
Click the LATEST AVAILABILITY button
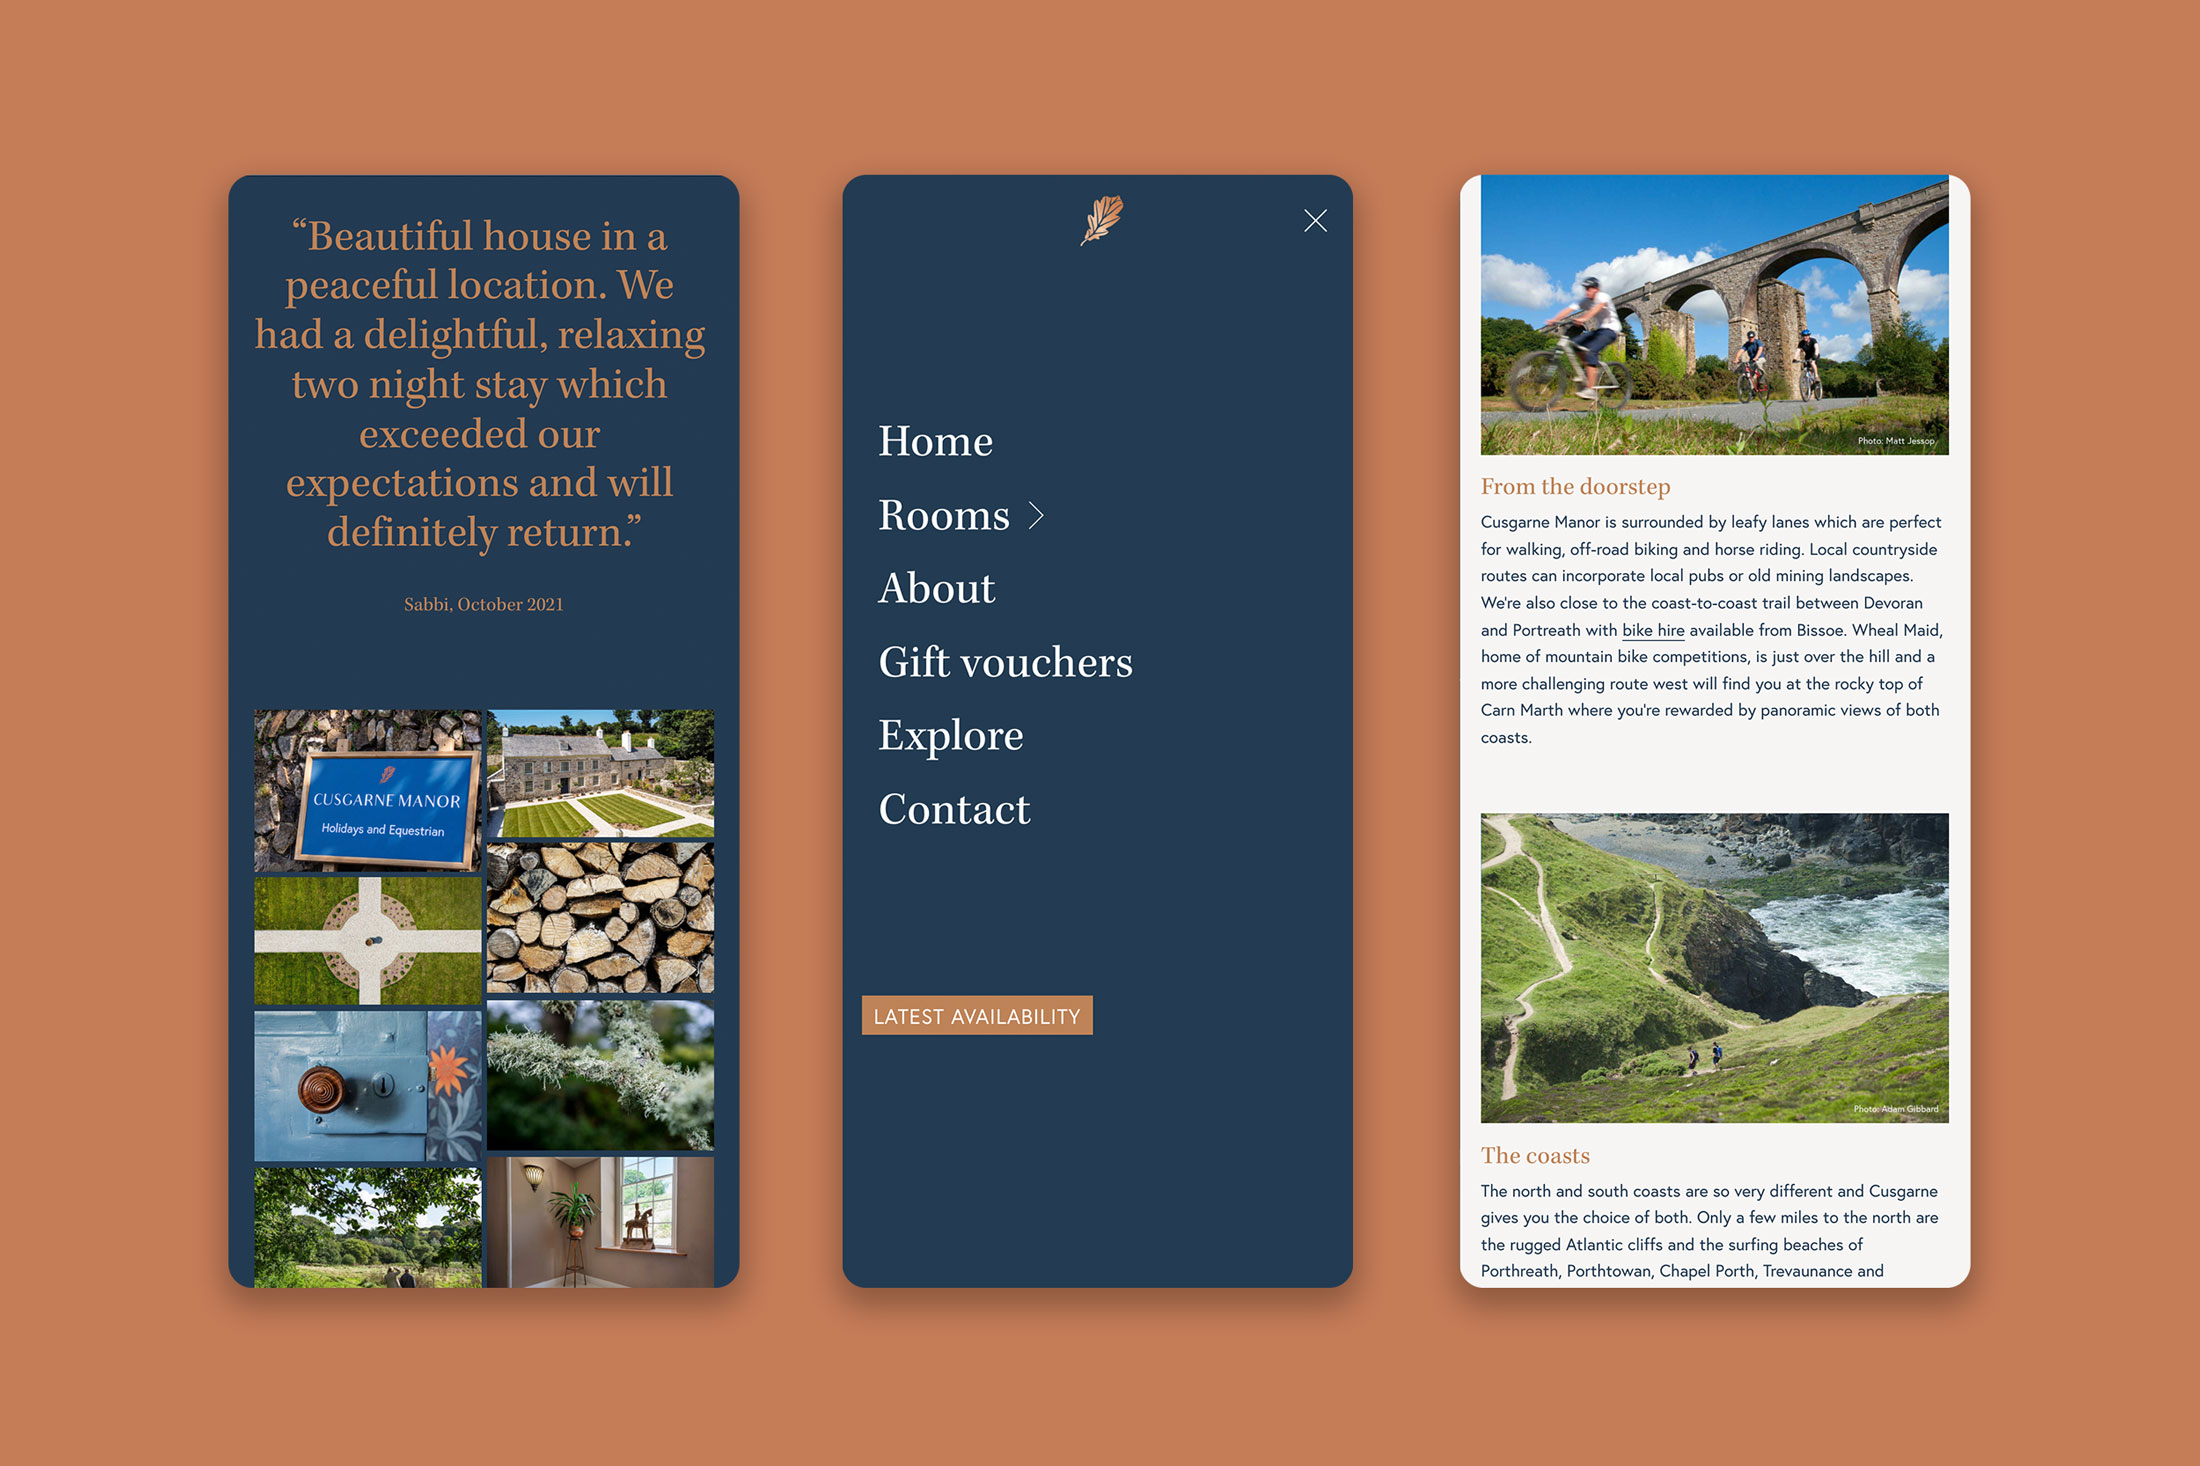click(x=977, y=1016)
